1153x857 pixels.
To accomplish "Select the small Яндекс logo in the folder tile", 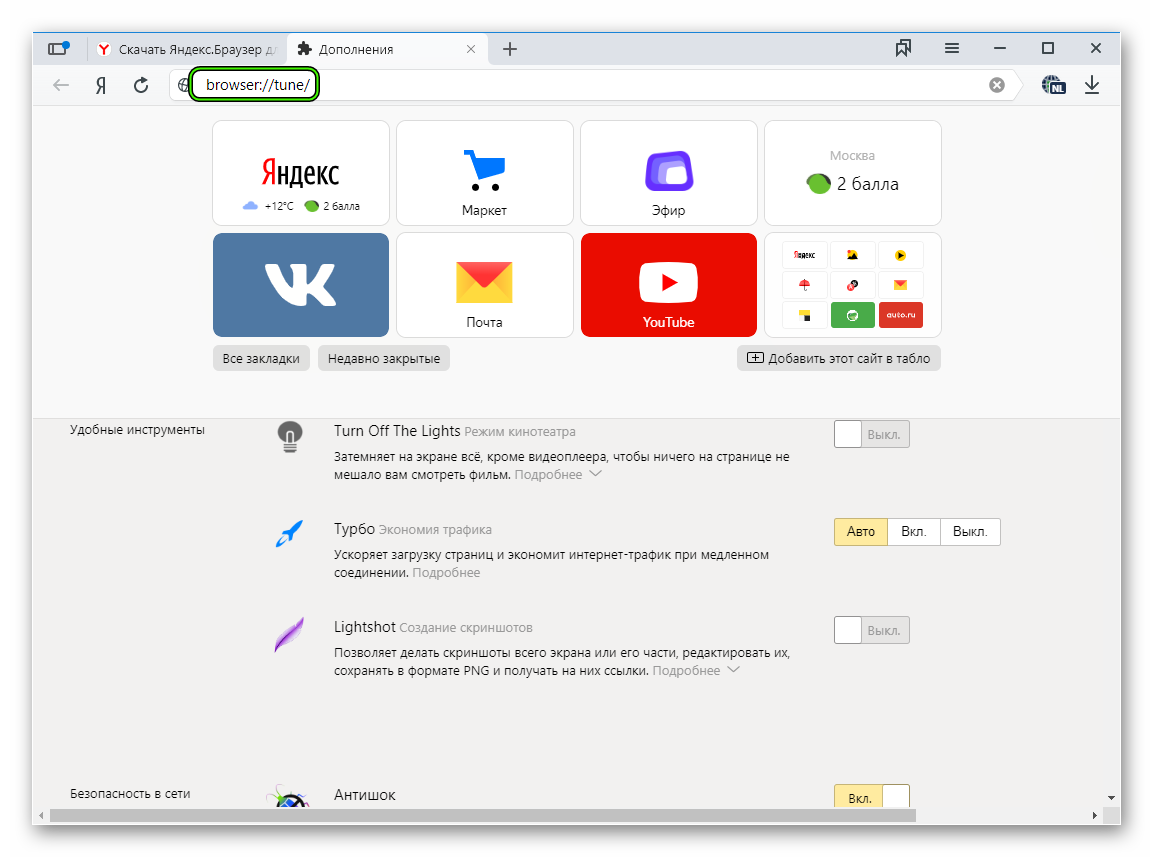I will pos(804,255).
